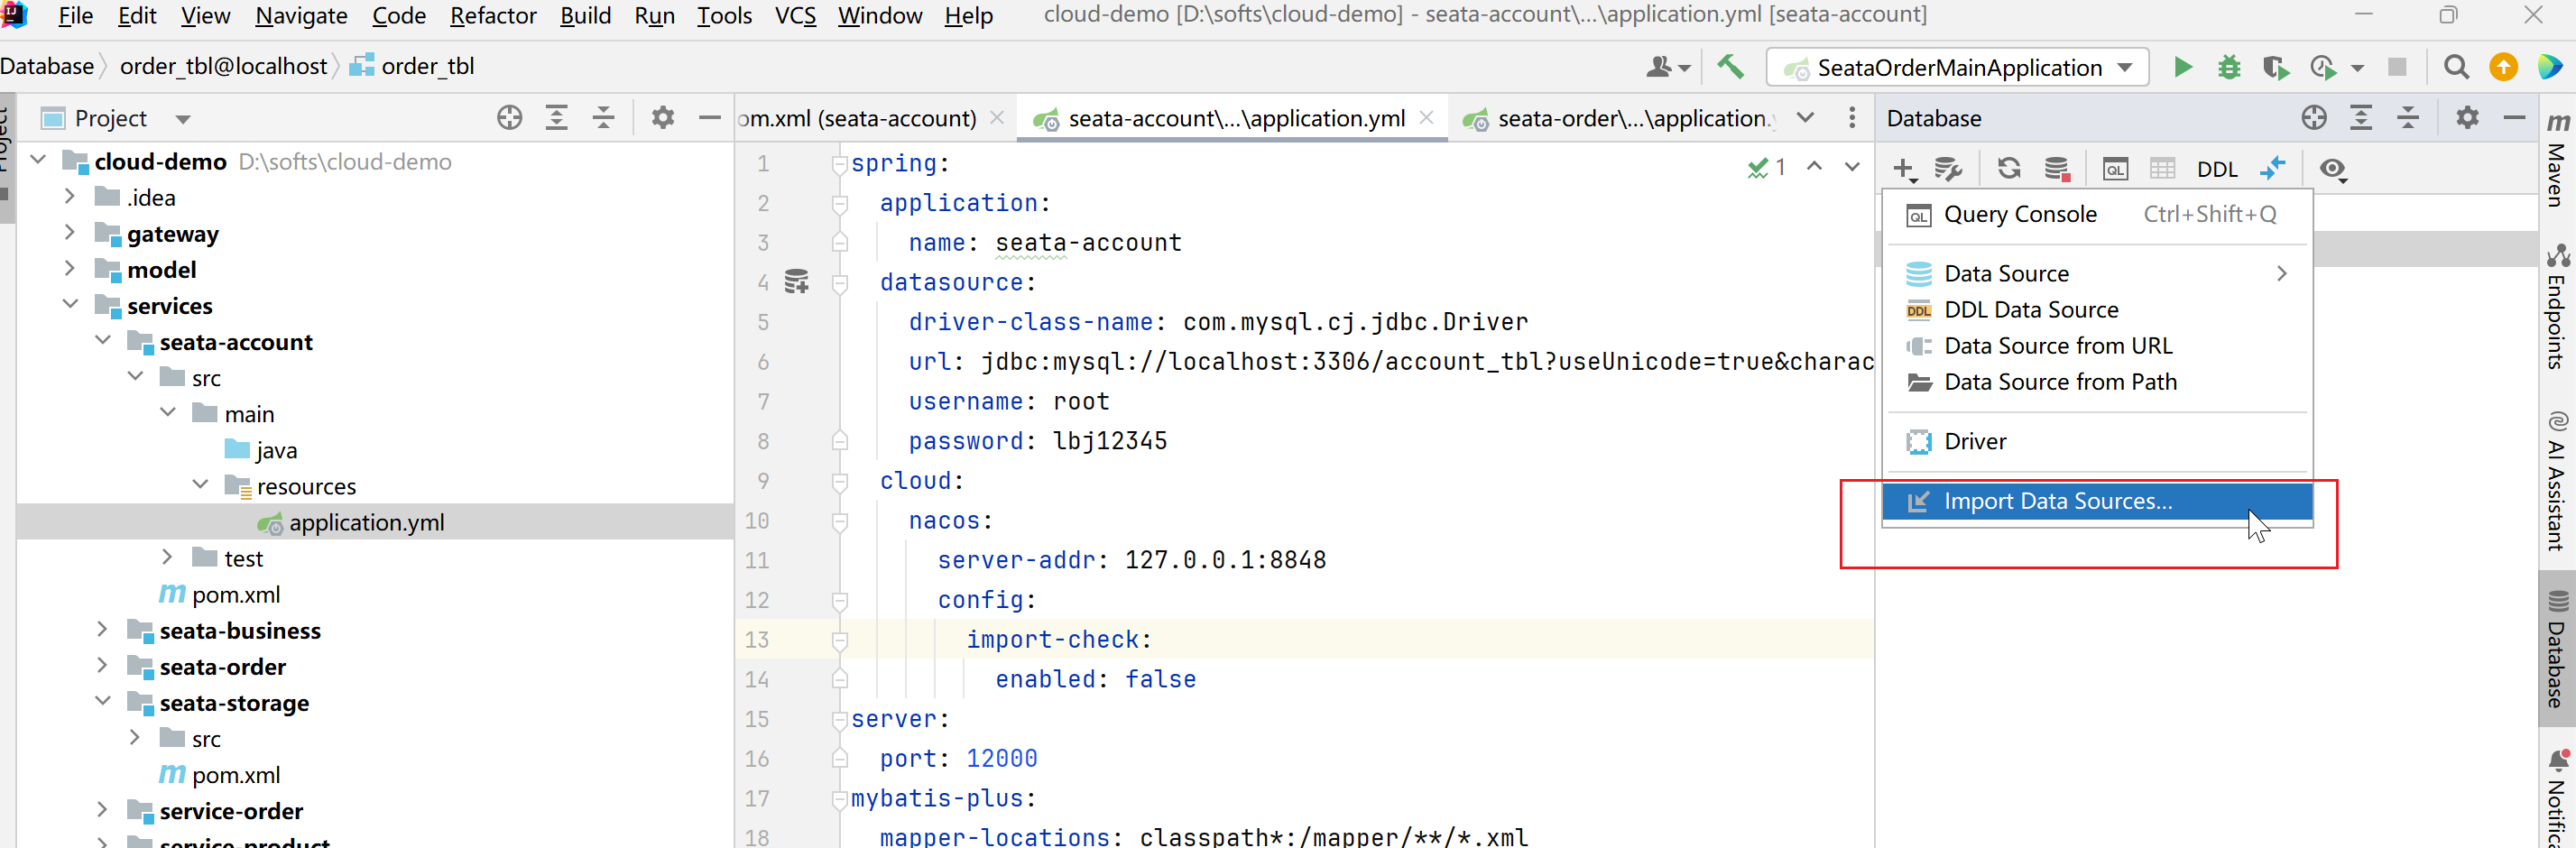Click the inspection checkmark widget showing 1
Screen dimensions: 2576x848
pyautogui.click(x=1767, y=167)
